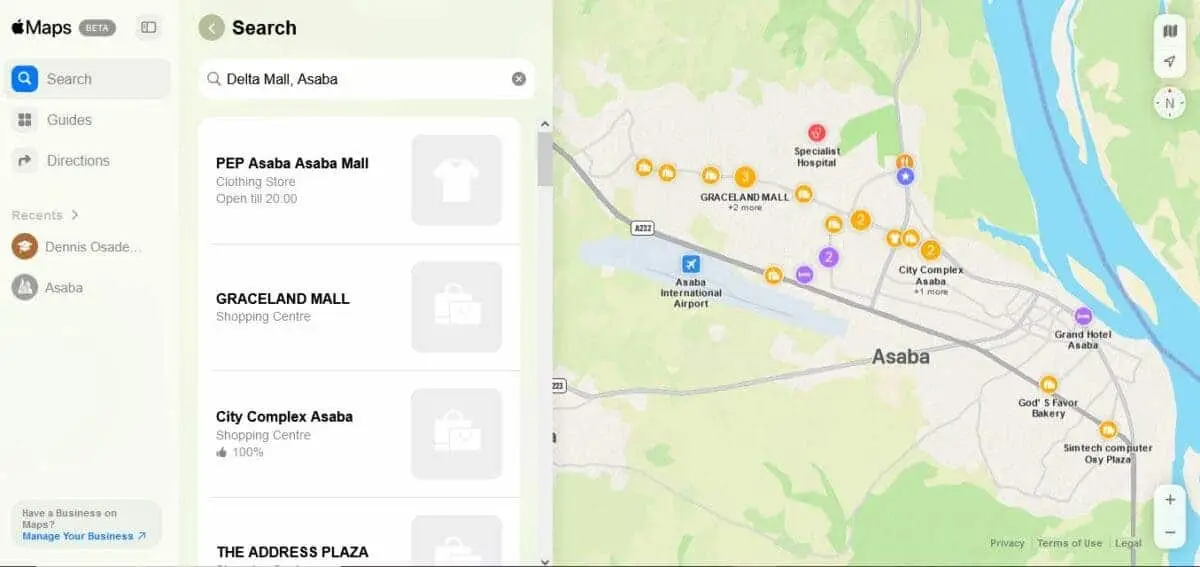This screenshot has height=567, width=1200.
Task: Click the results list scroll-down arrow
Action: [545, 560]
